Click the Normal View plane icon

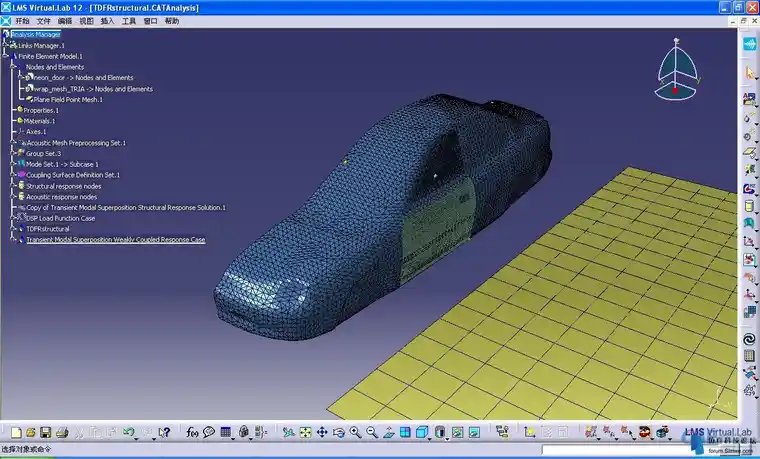389,432
